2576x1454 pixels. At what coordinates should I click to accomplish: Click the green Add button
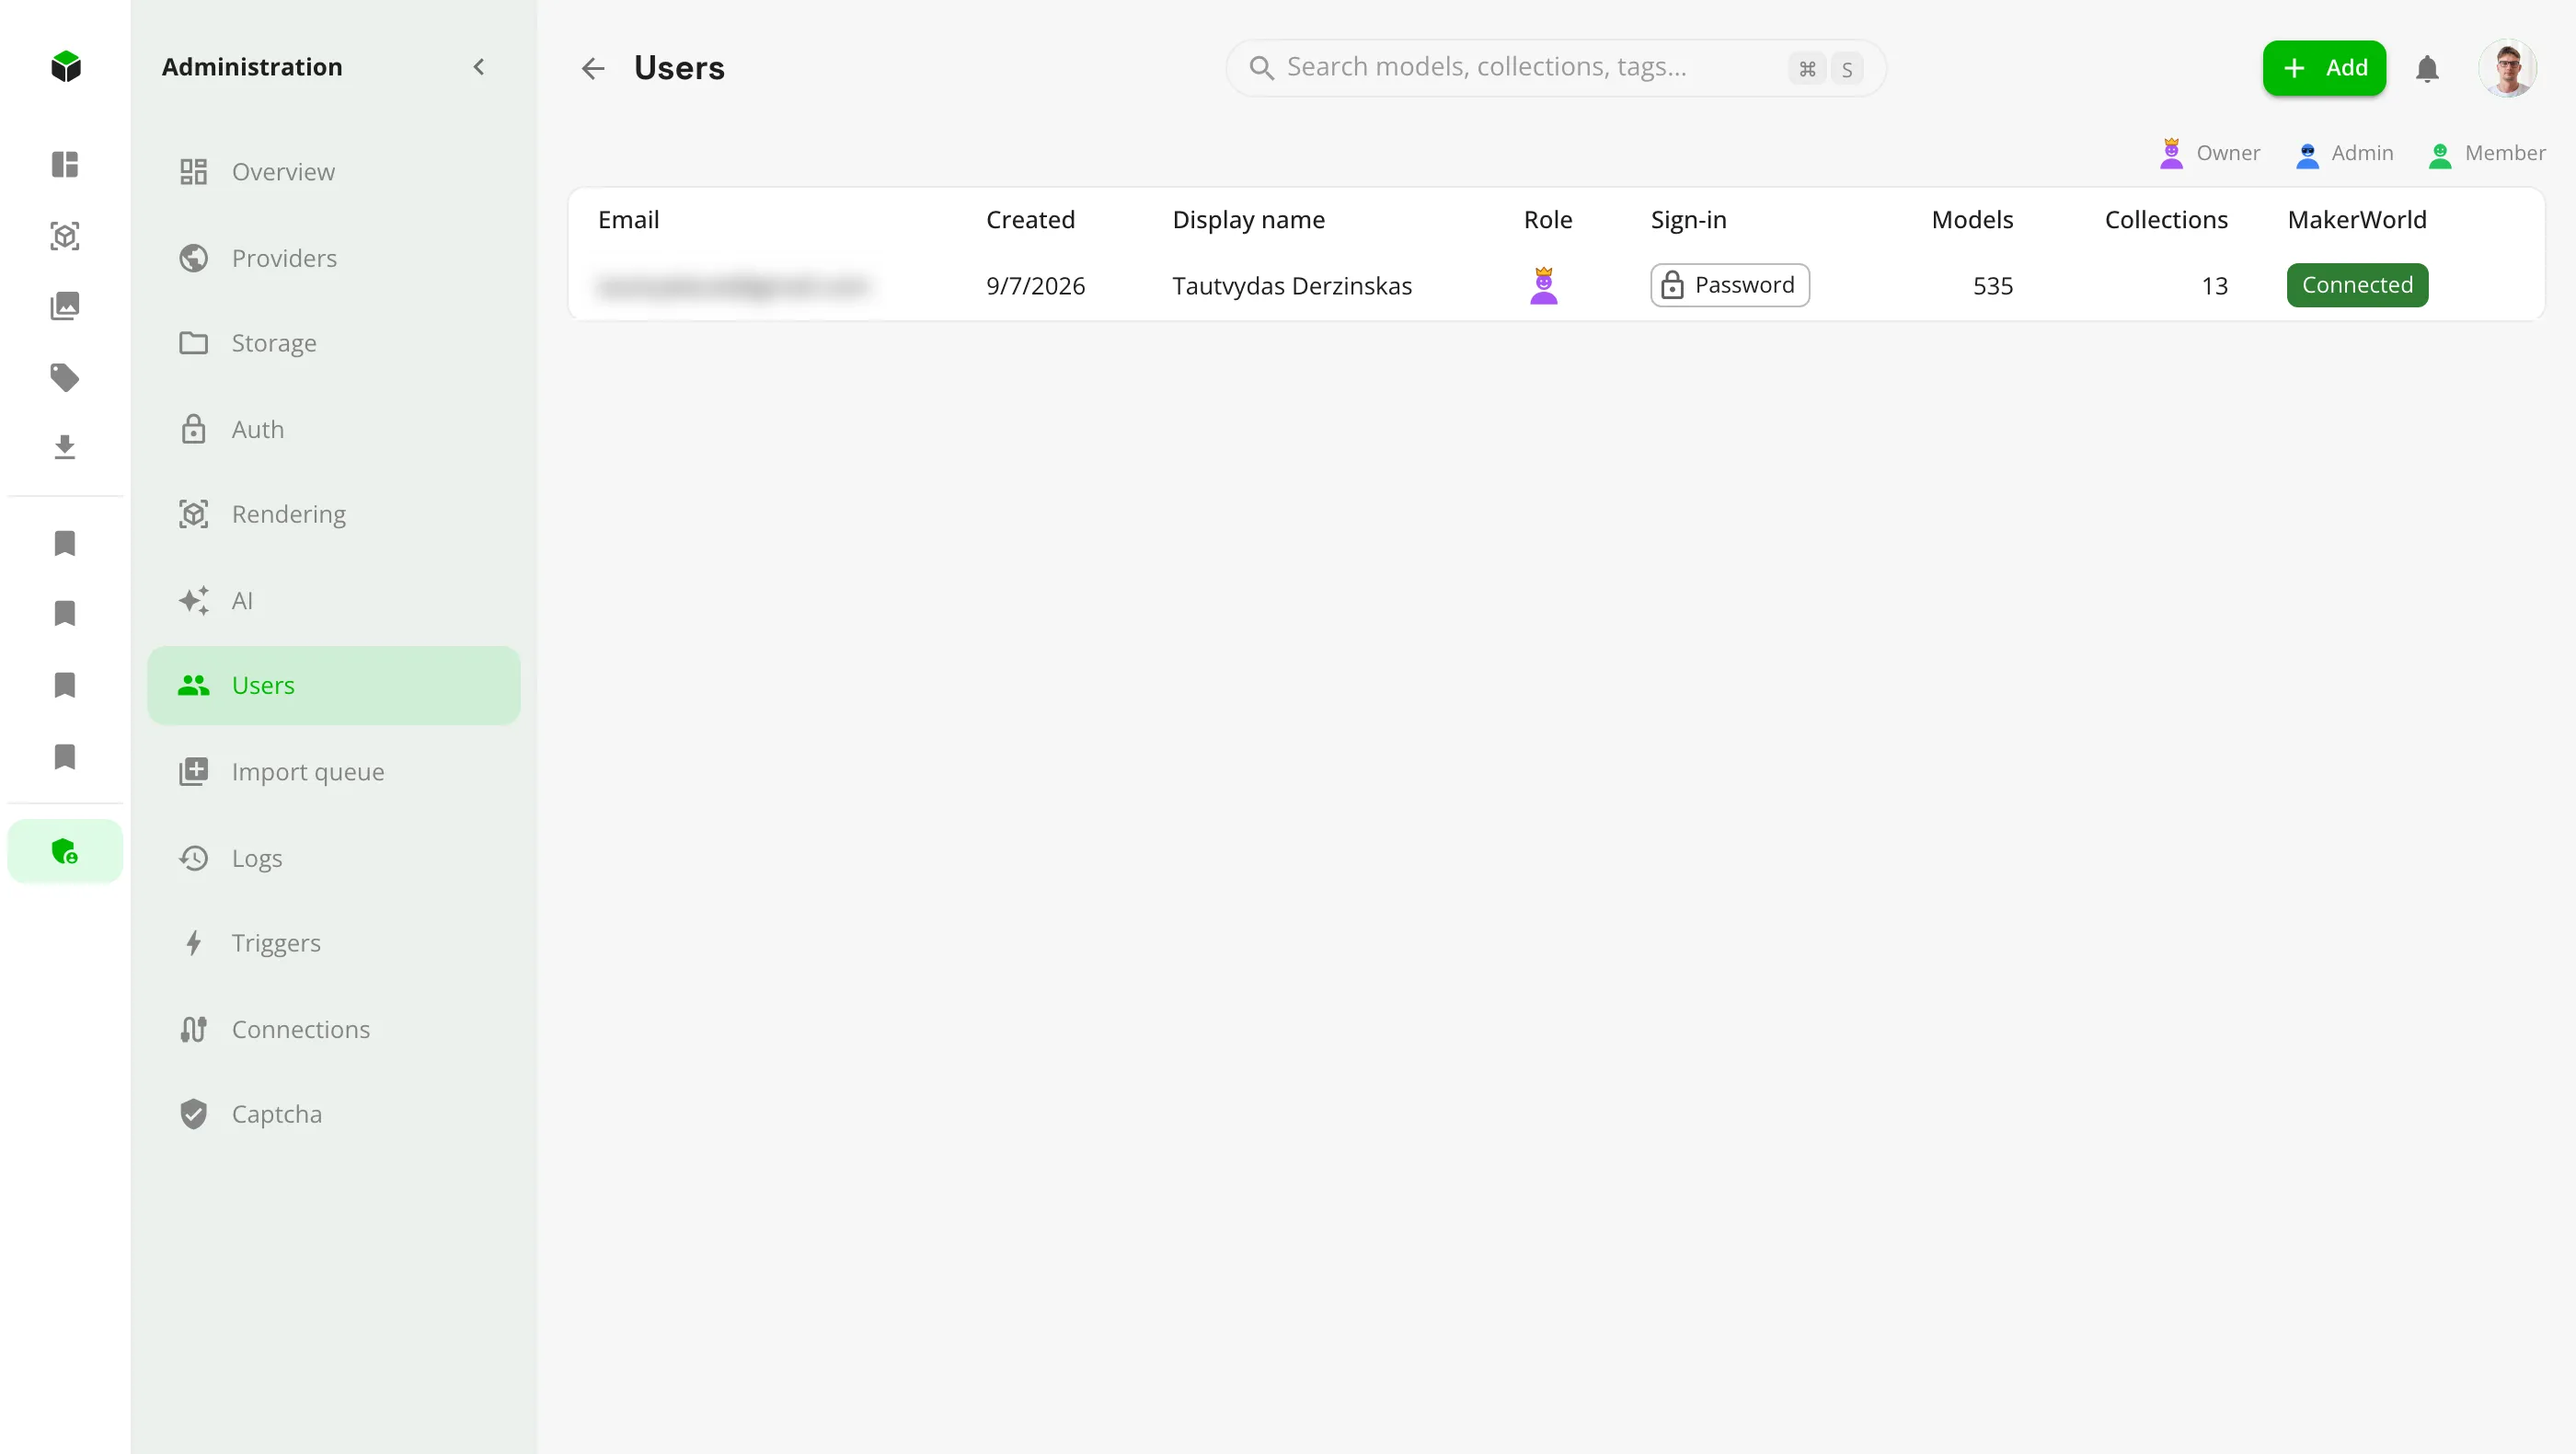[2324, 68]
